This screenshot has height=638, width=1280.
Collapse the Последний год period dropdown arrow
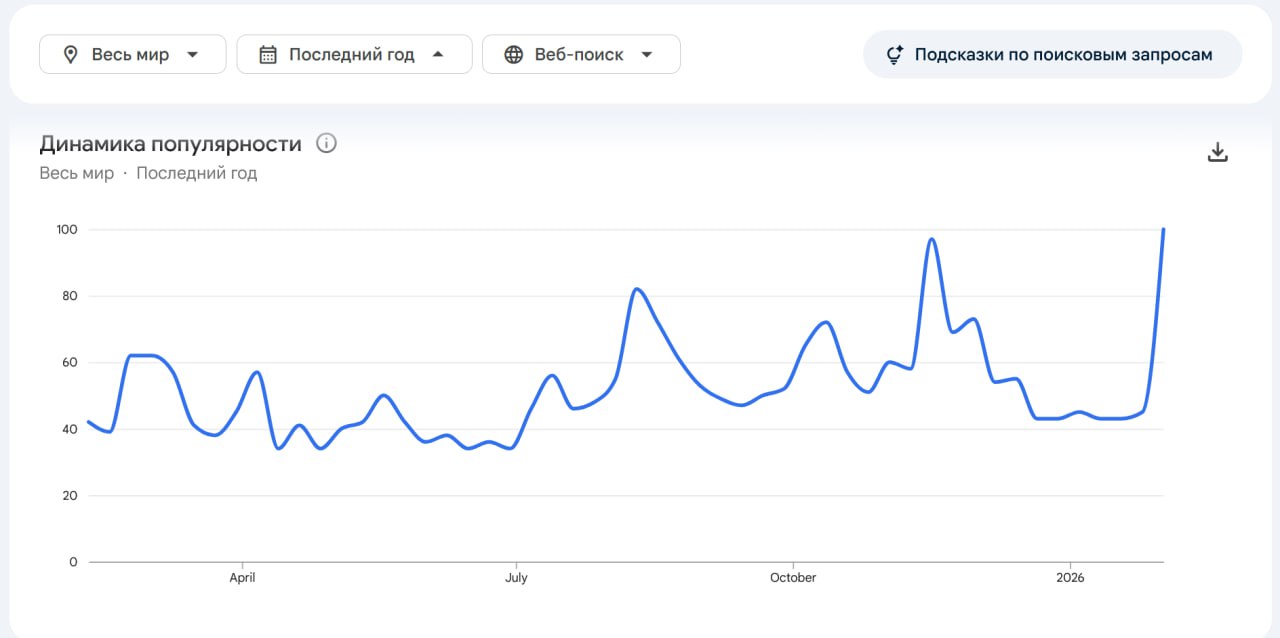tap(438, 55)
